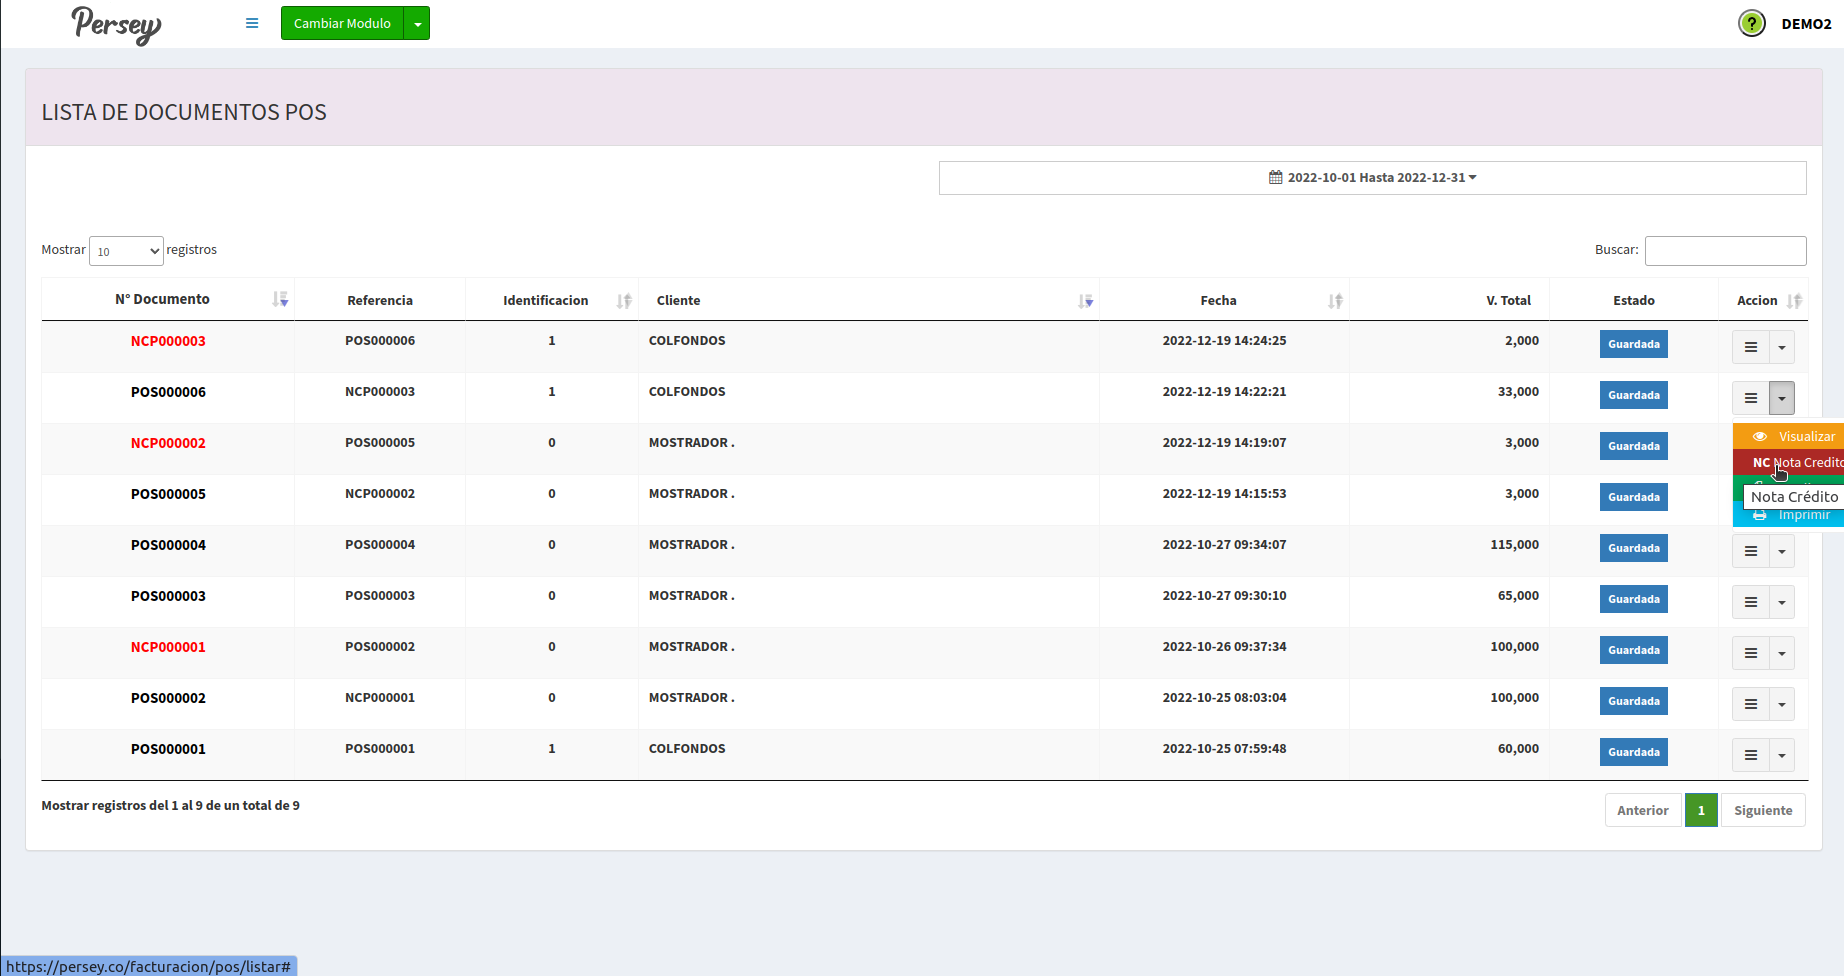Expand action dropdown arrow for NCP000001 row
This screenshot has height=976, width=1844.
pyautogui.click(x=1782, y=653)
